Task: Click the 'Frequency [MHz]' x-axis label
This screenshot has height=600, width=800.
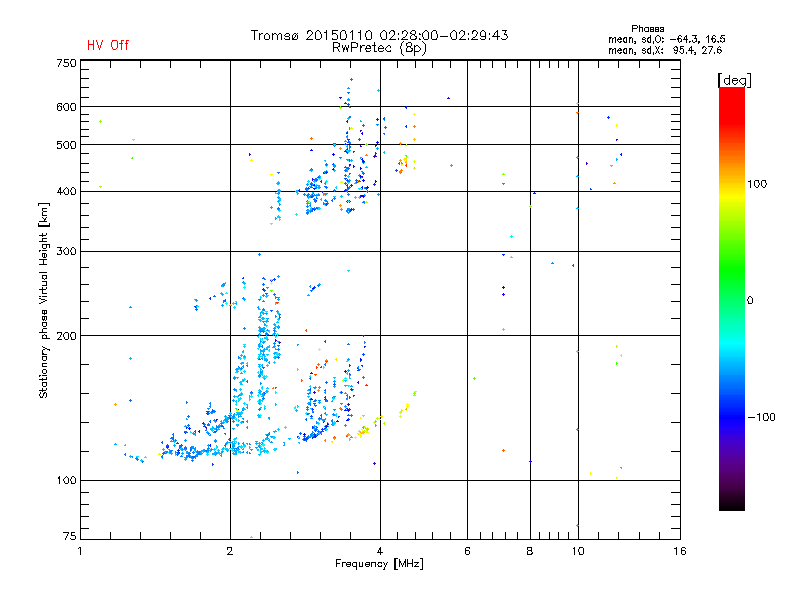Action: coord(379,564)
